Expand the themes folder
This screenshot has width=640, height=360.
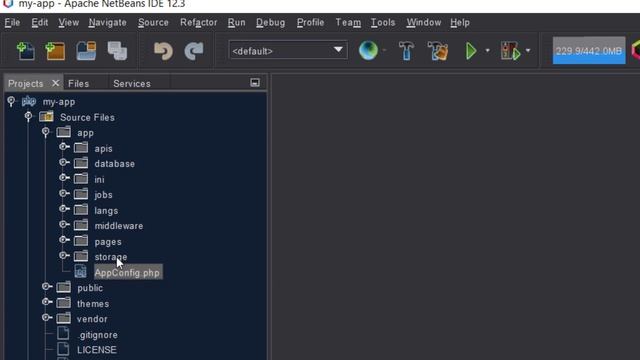pyautogui.click(x=47, y=302)
